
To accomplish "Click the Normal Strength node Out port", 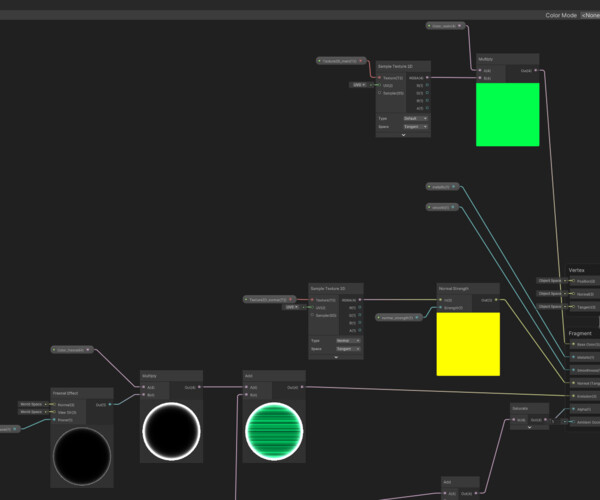I will tap(496, 300).
